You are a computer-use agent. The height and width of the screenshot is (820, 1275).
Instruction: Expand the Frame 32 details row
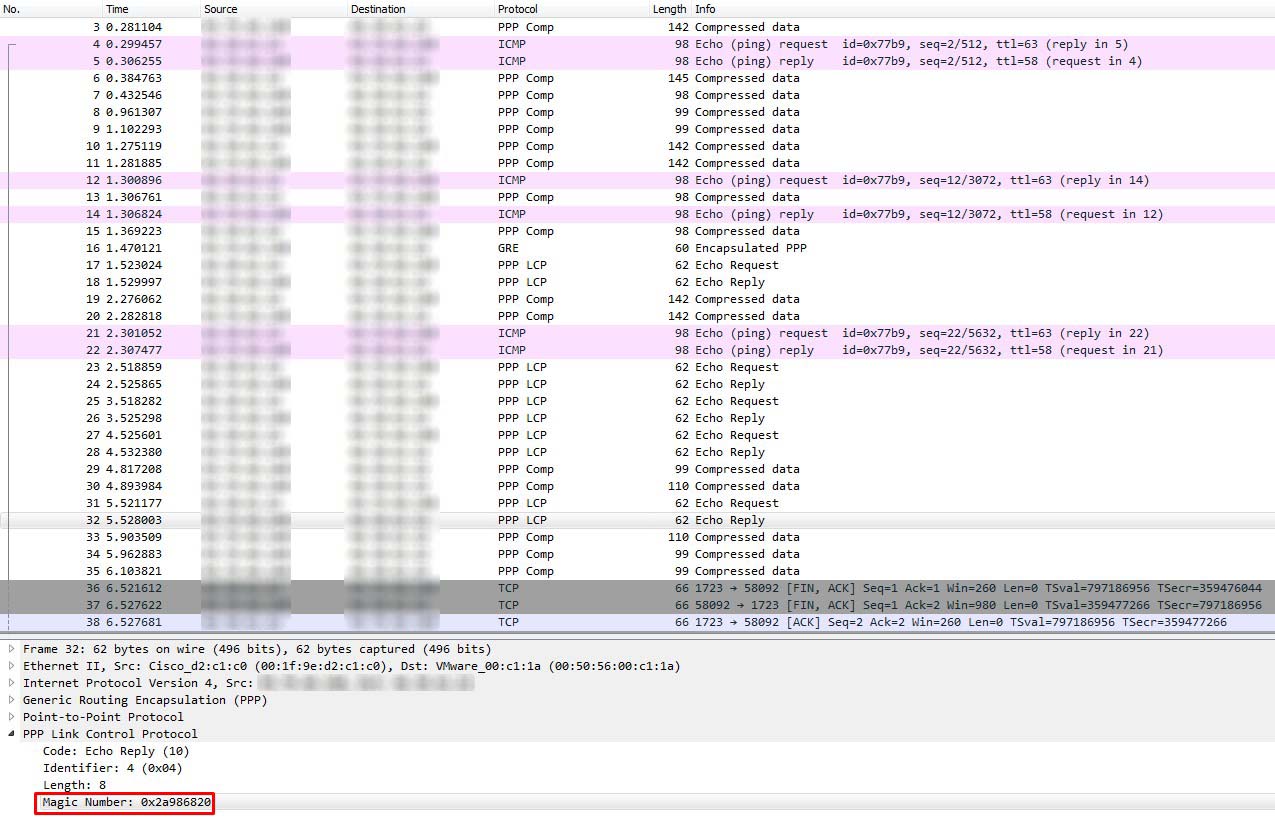point(12,649)
